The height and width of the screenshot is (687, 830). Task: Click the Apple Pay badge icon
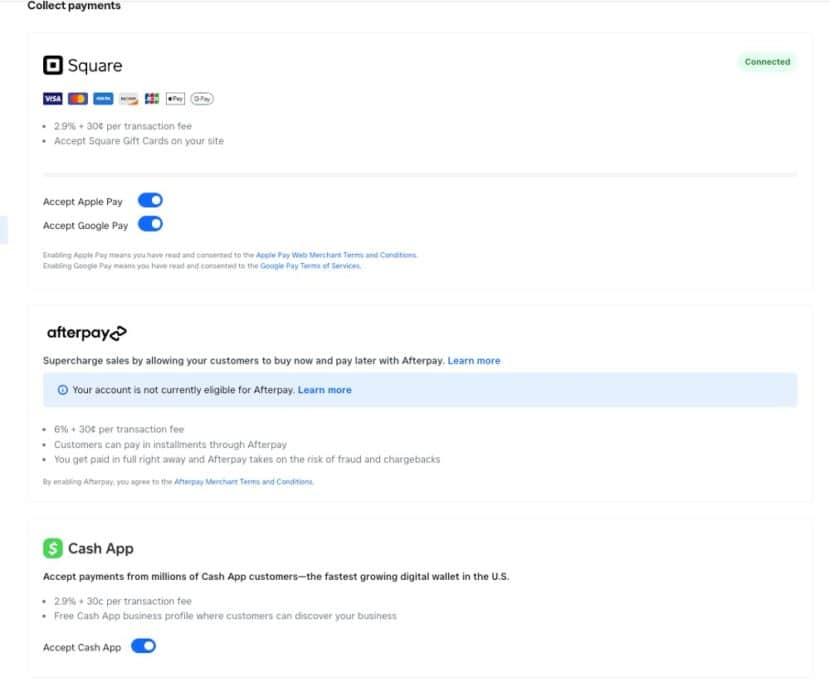pyautogui.click(x=175, y=99)
